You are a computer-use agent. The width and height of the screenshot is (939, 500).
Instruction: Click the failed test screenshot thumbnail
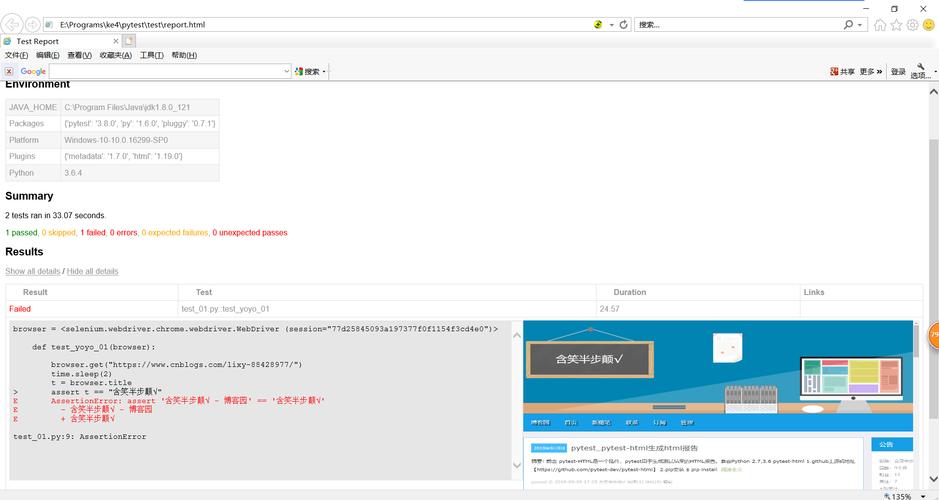718,400
